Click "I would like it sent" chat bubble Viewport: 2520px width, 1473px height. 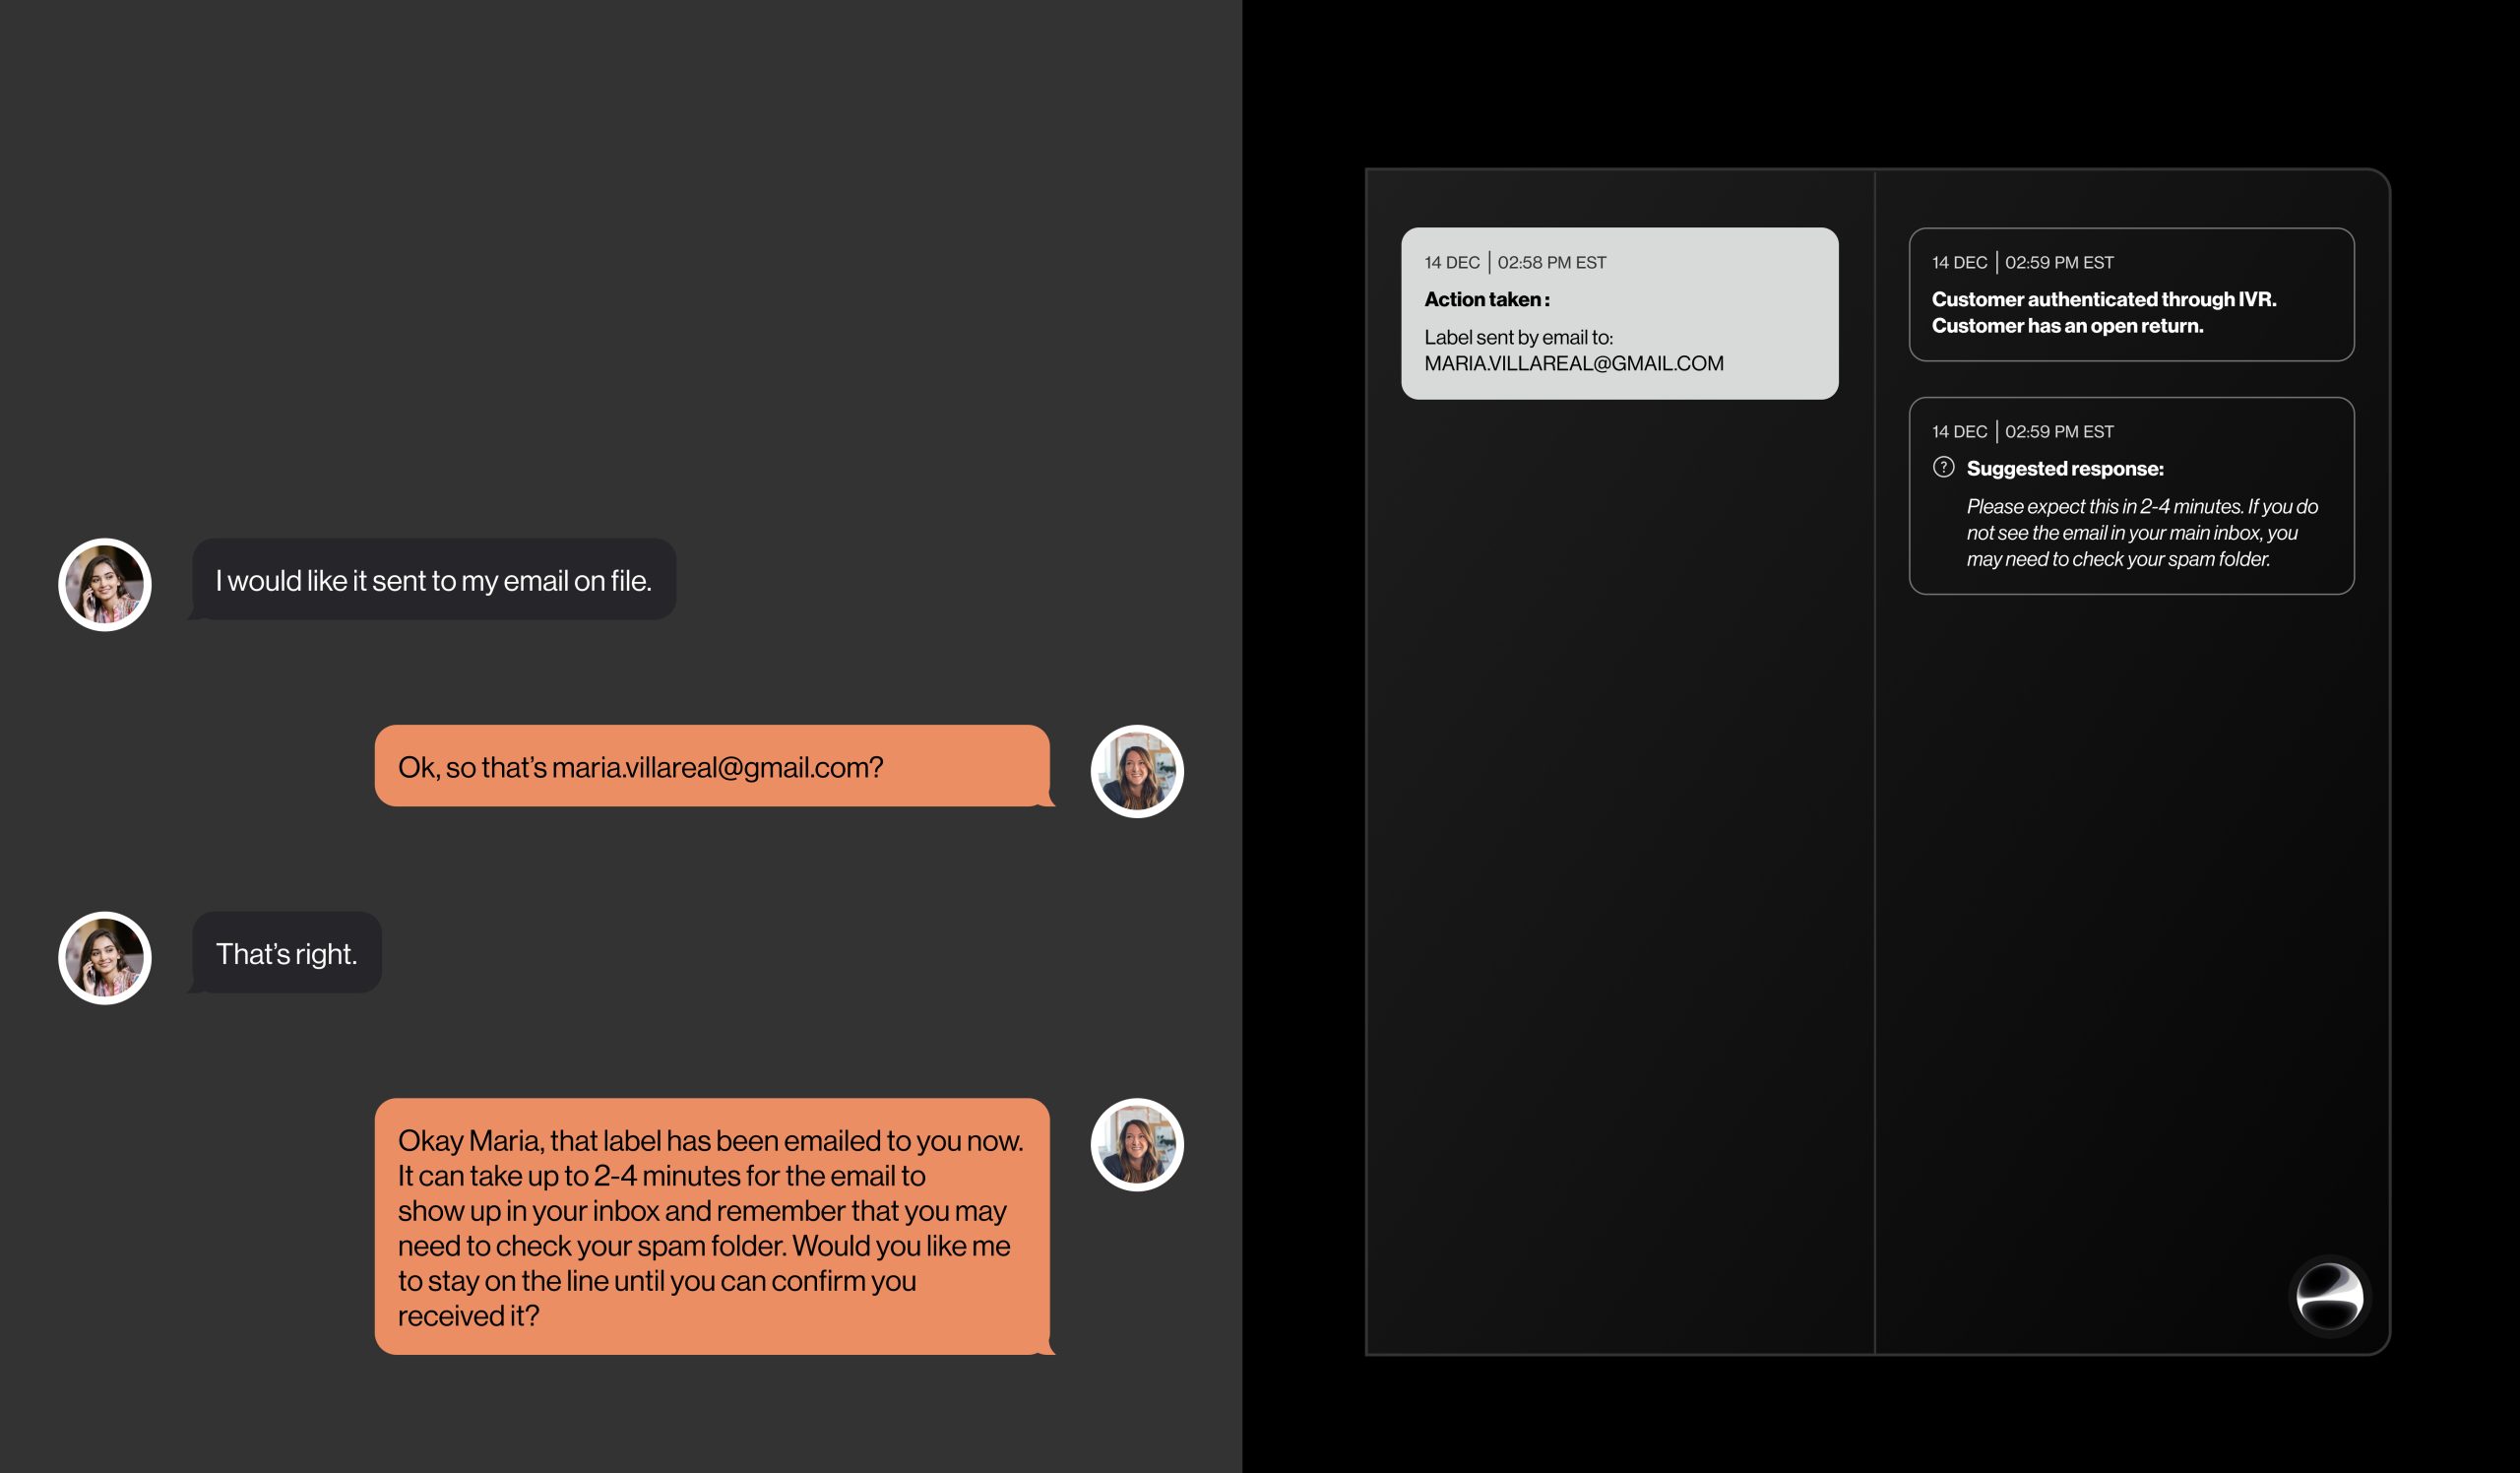[433, 580]
